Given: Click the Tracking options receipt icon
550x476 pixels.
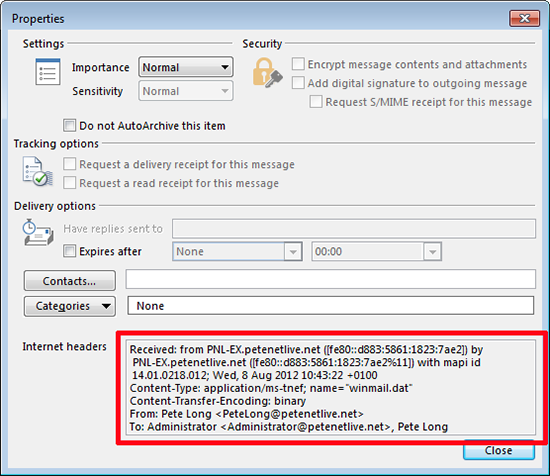Looking at the screenshot, I should pyautogui.click(x=38, y=172).
